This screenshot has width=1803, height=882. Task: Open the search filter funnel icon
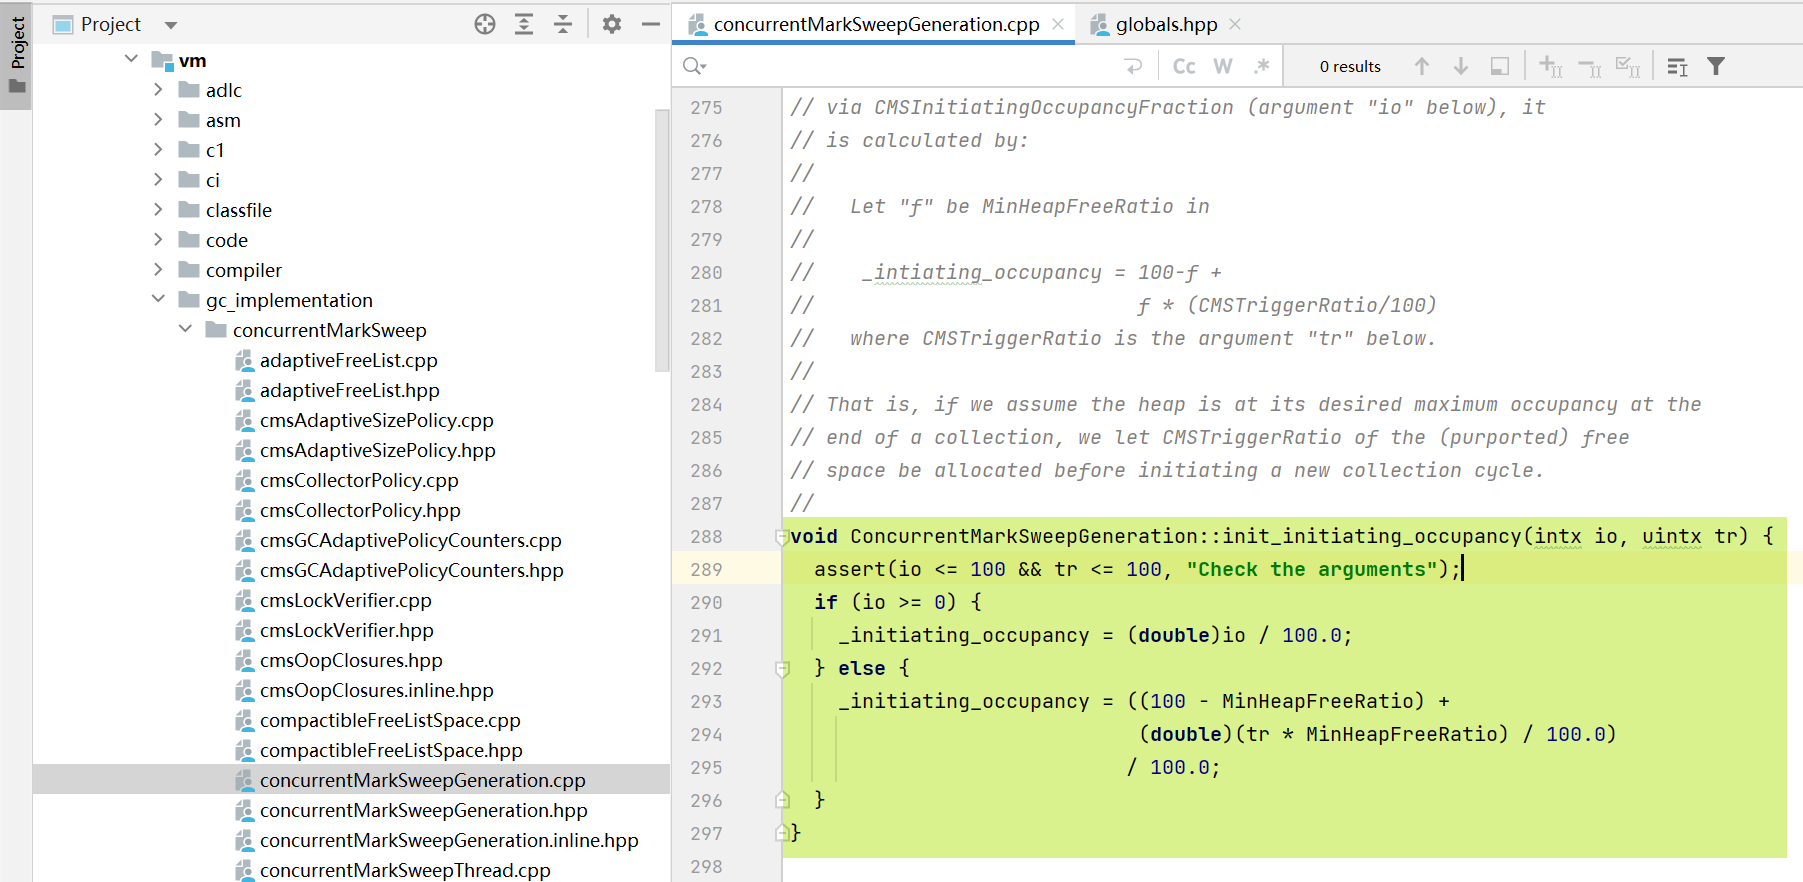click(x=1716, y=66)
